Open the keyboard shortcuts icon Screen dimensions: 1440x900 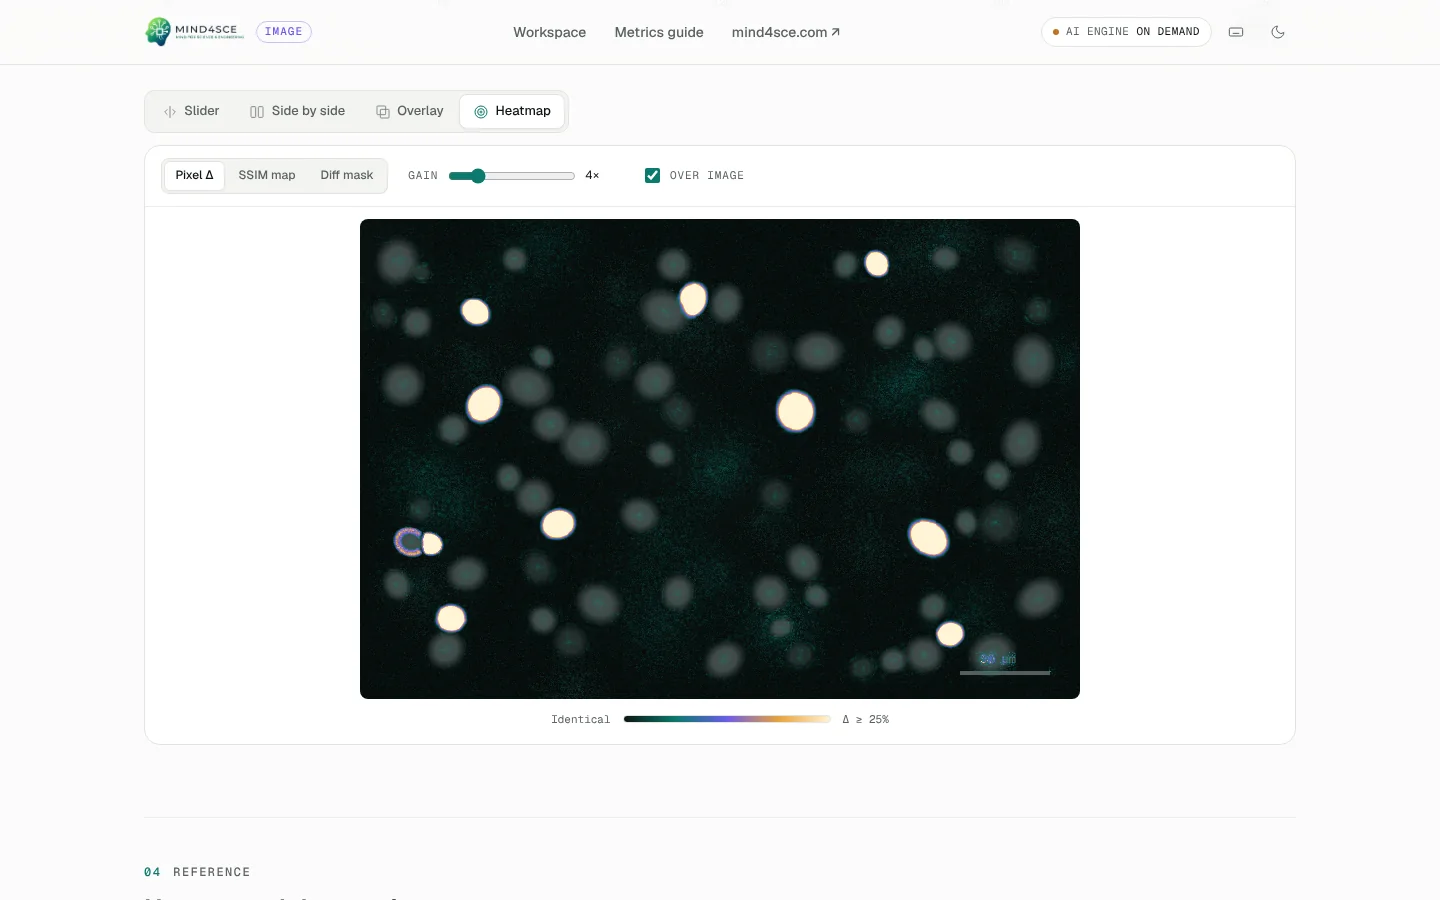(x=1236, y=32)
